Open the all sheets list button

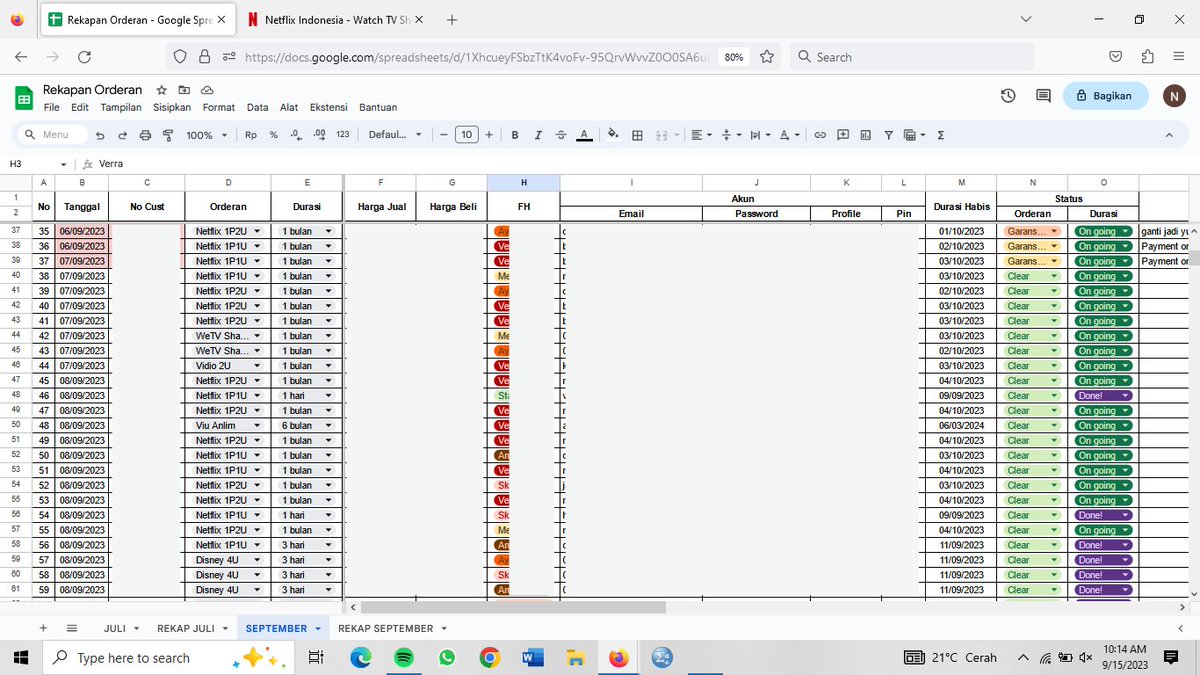click(72, 628)
